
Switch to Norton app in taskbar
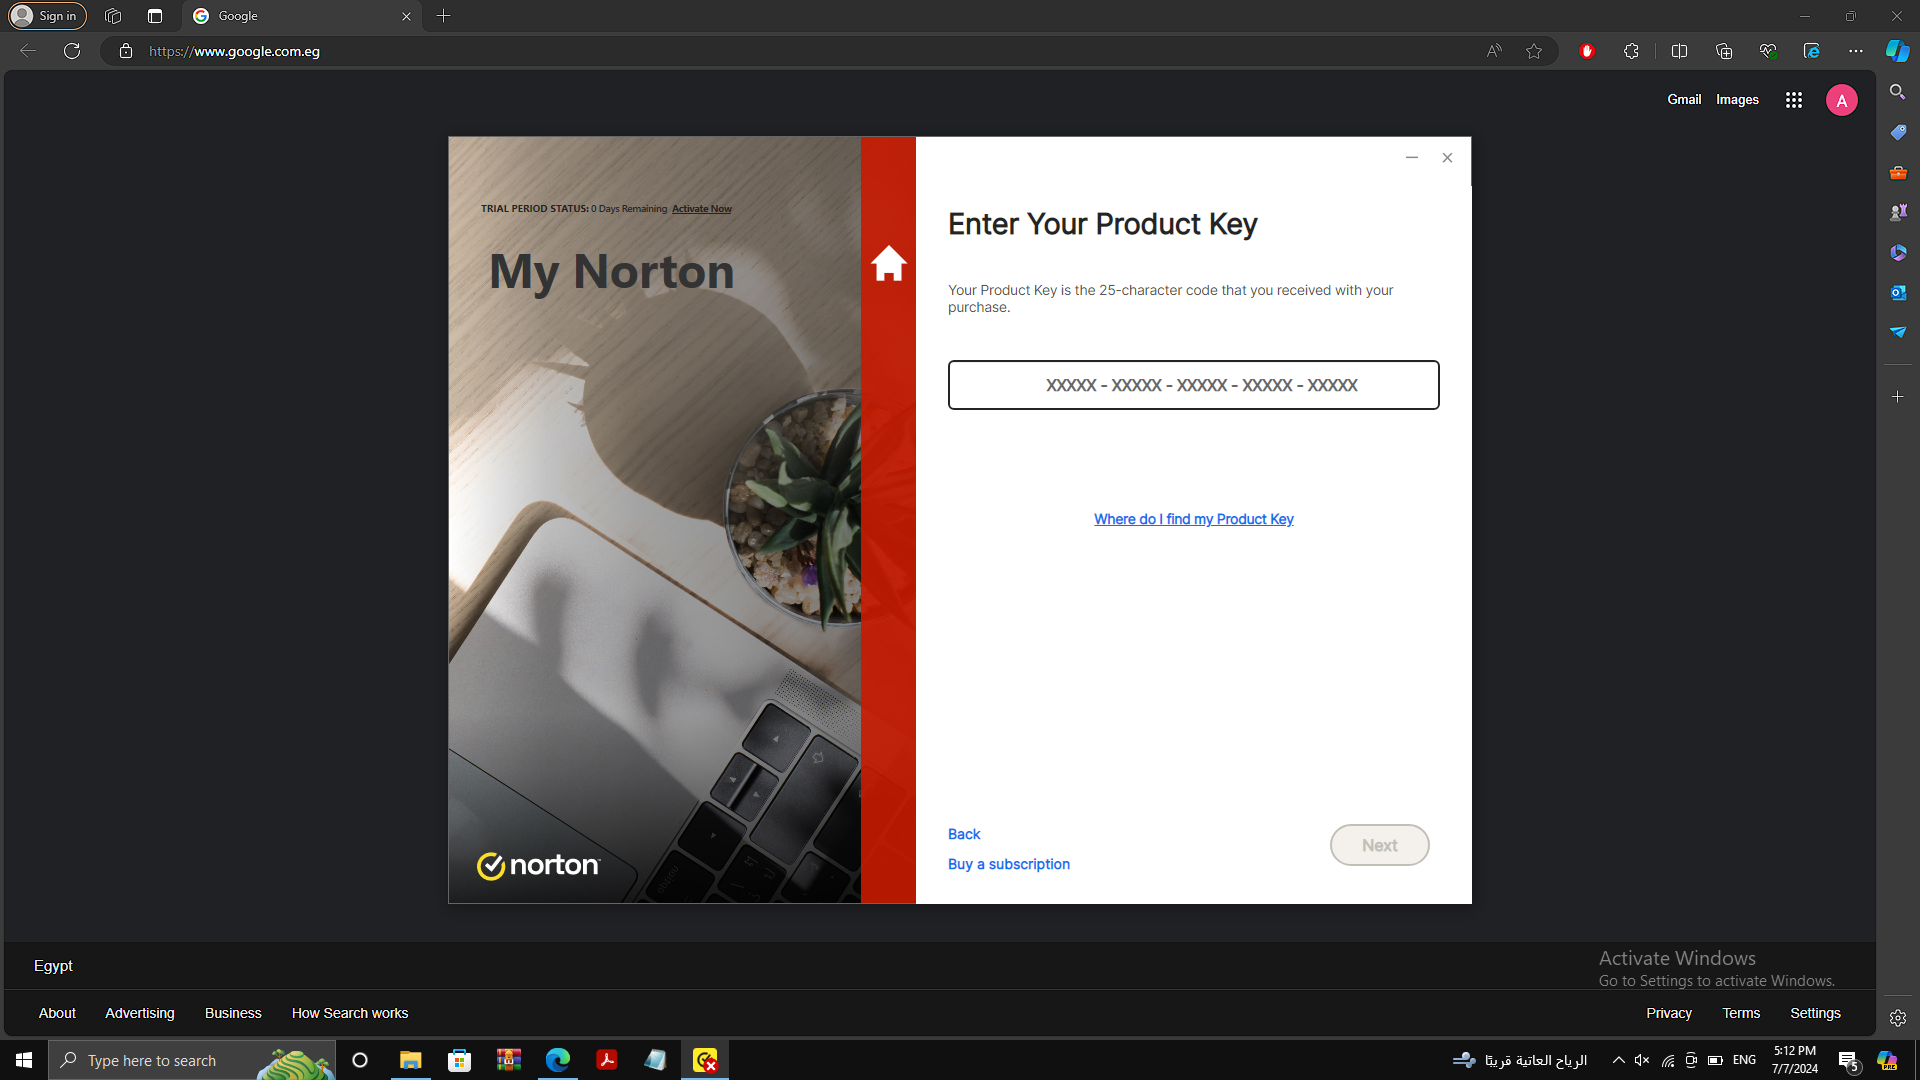pyautogui.click(x=705, y=1060)
